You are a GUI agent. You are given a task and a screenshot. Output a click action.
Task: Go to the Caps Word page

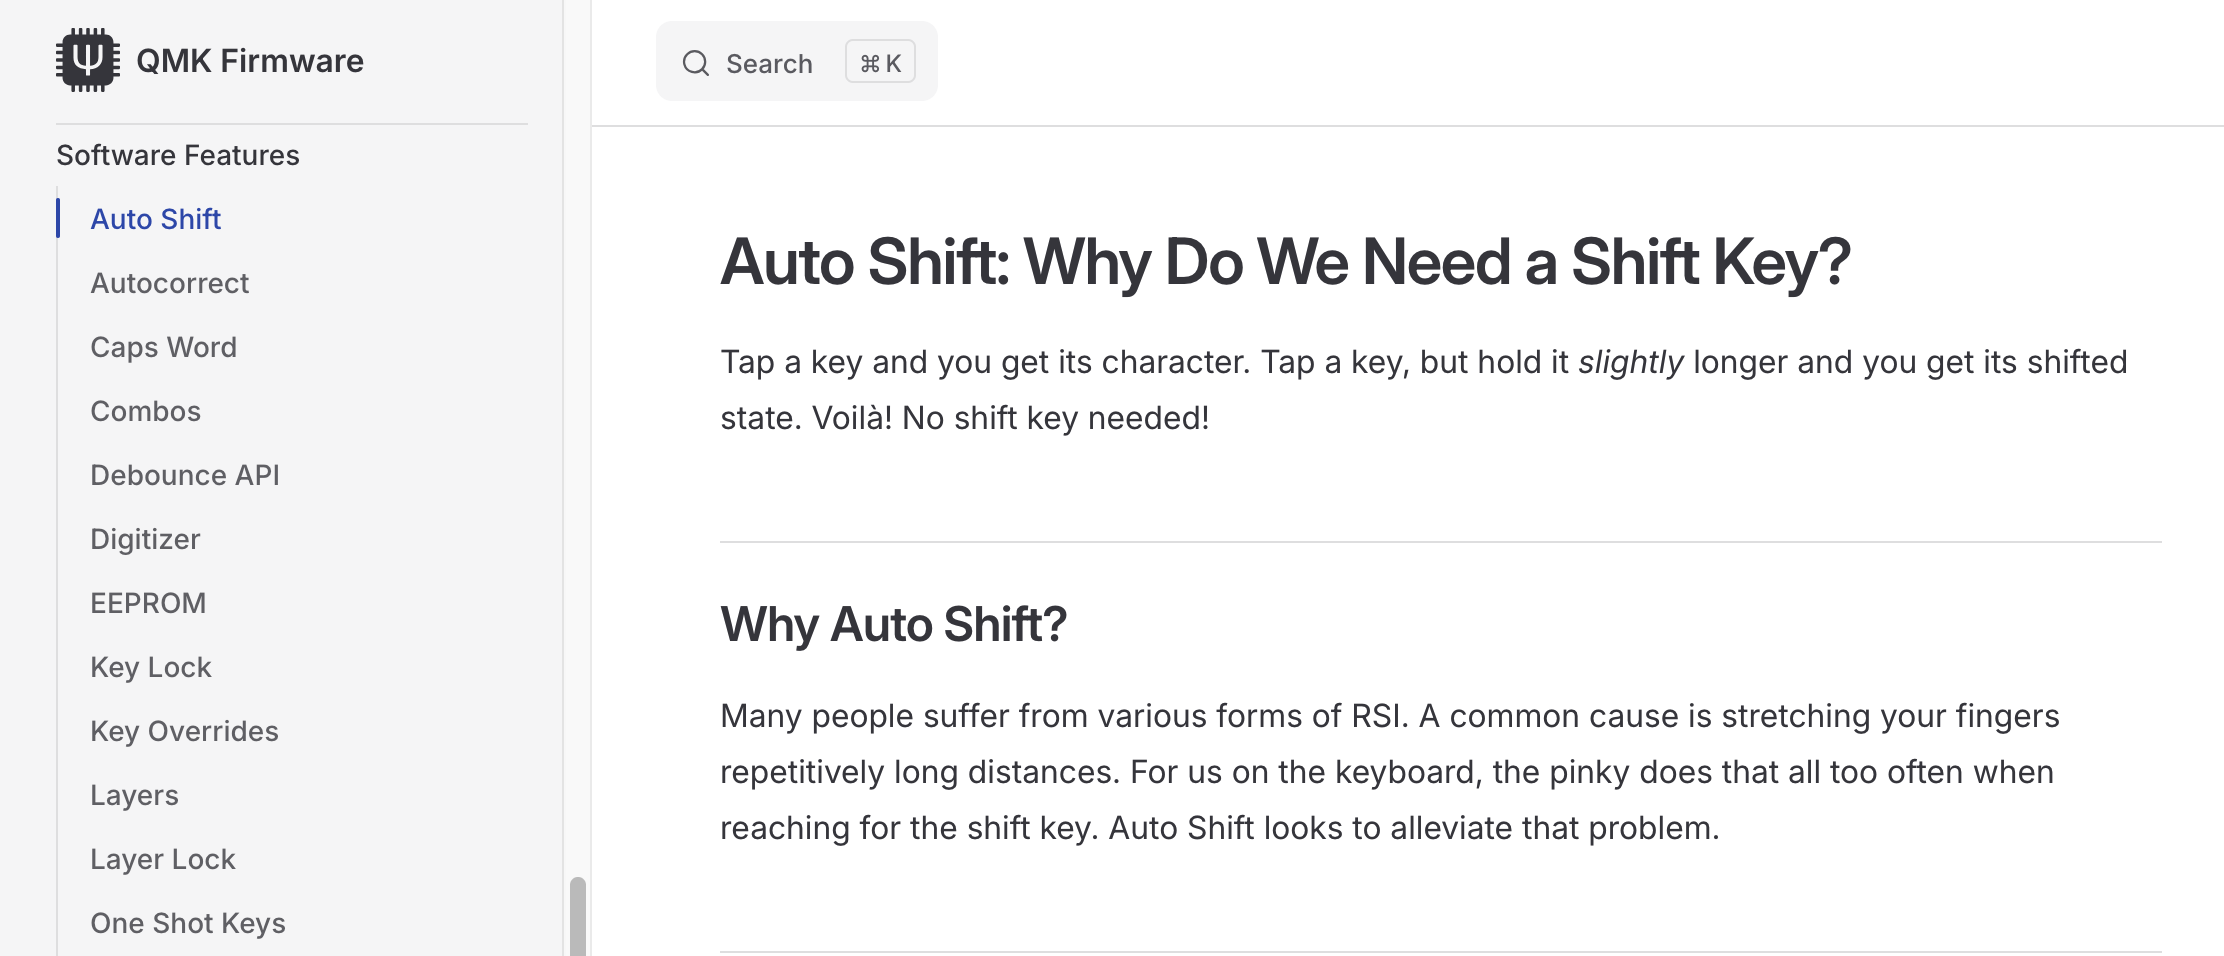(163, 347)
